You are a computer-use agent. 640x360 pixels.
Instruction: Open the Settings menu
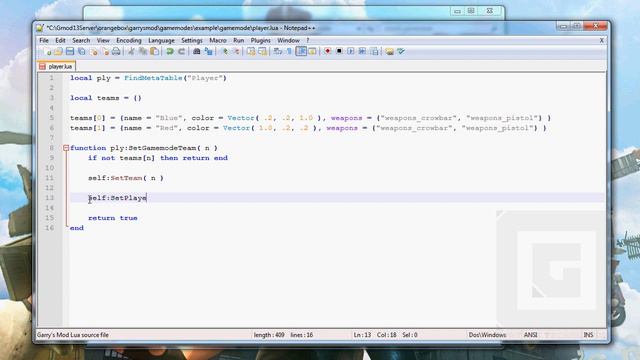192,40
